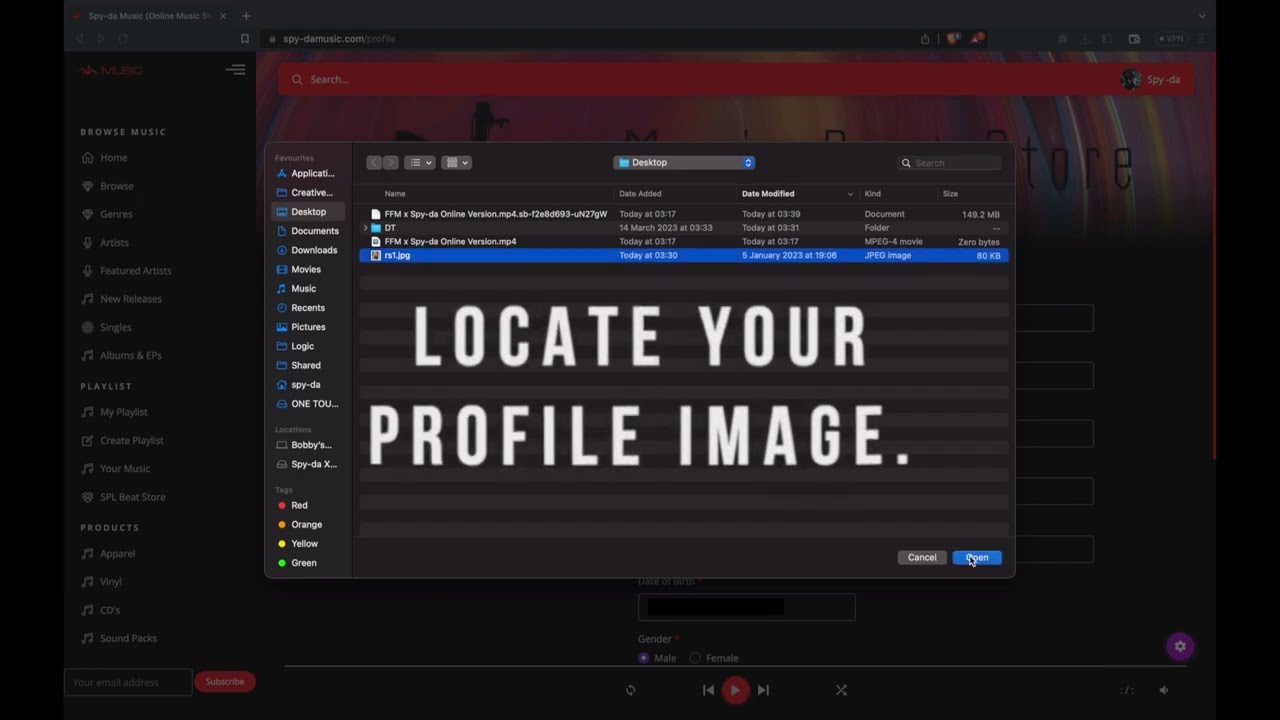Viewport: 1280px width, 720px height.
Task: Toggle shuffle in the music player
Action: click(x=841, y=690)
